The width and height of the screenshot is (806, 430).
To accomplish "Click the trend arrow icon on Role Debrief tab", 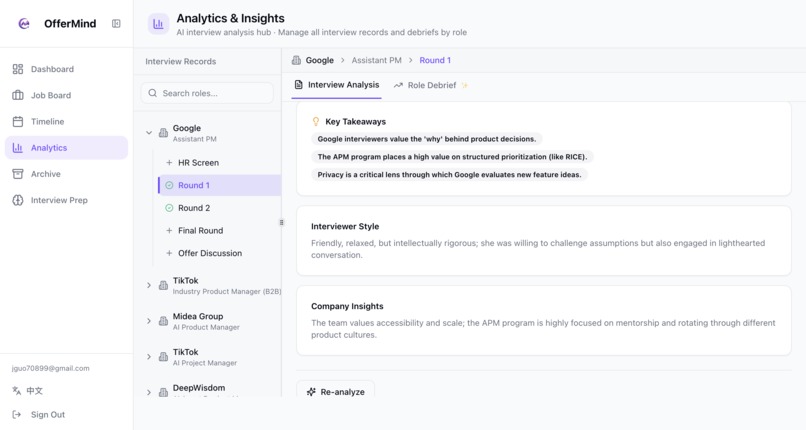I will (x=398, y=85).
